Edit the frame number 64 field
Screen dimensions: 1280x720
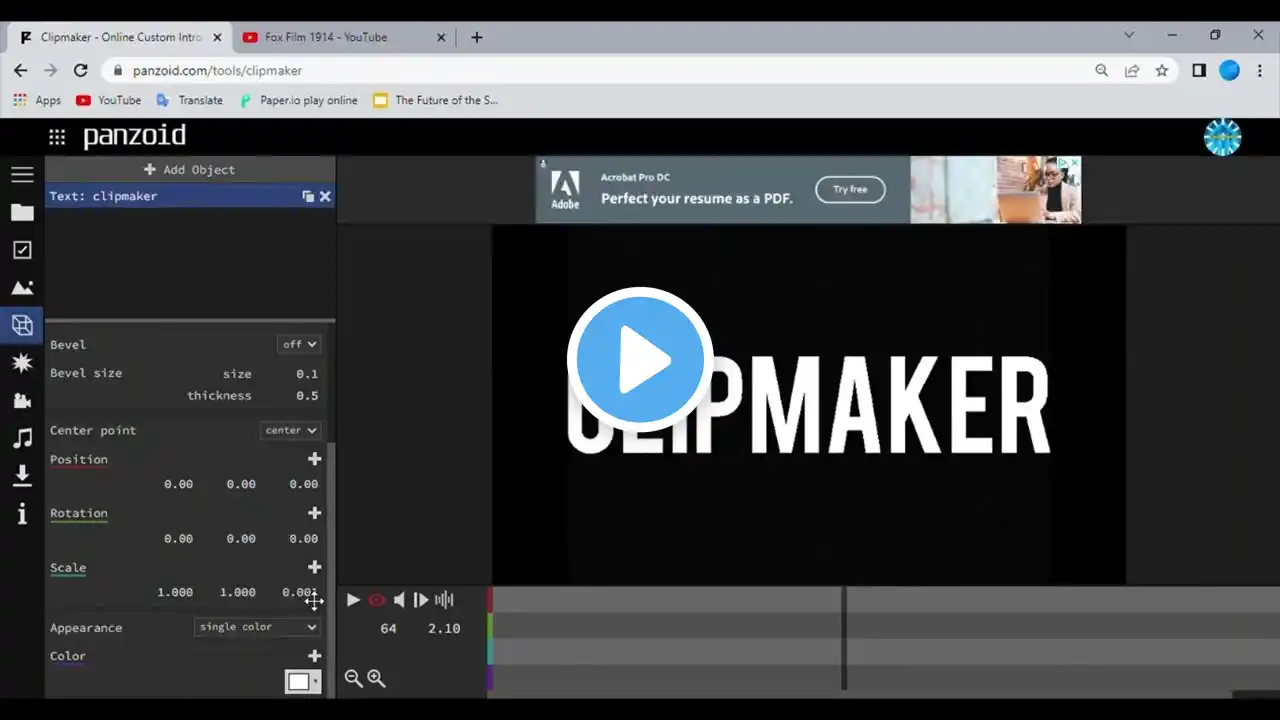click(x=388, y=629)
